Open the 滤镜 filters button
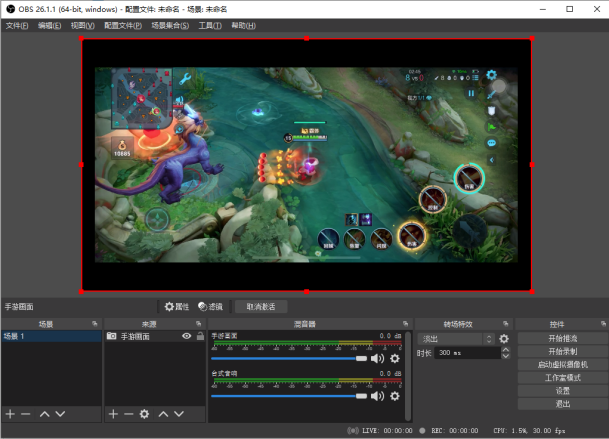Image resolution: width=609 pixels, height=439 pixels. 211,307
